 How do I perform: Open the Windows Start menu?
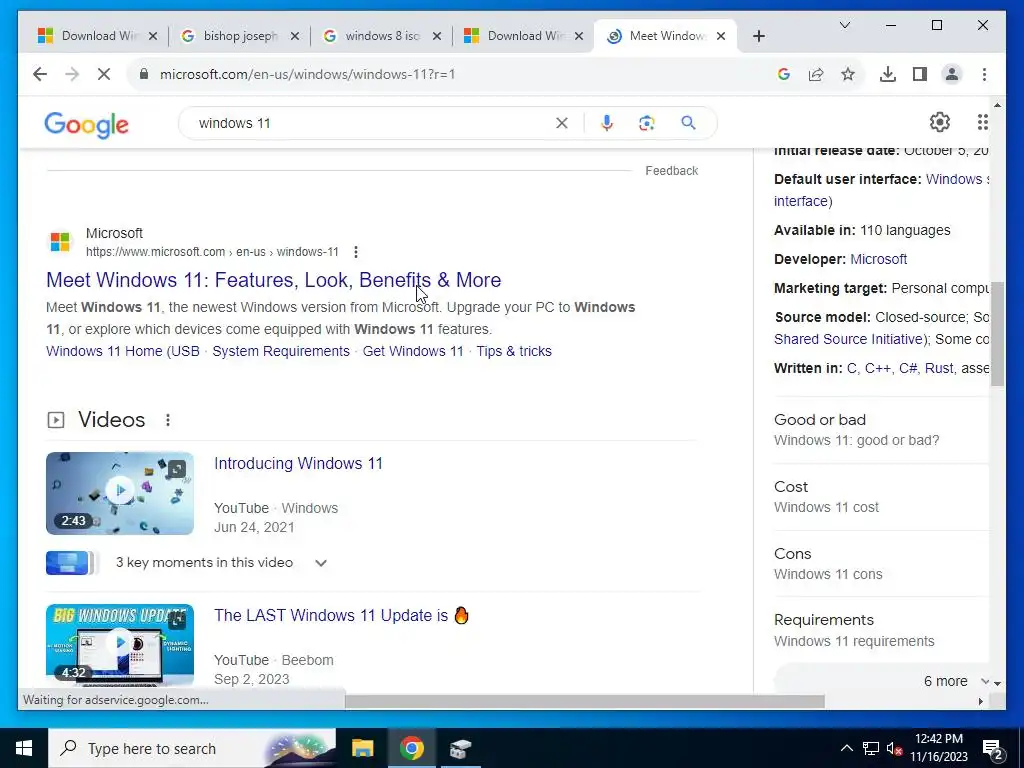click(24, 748)
